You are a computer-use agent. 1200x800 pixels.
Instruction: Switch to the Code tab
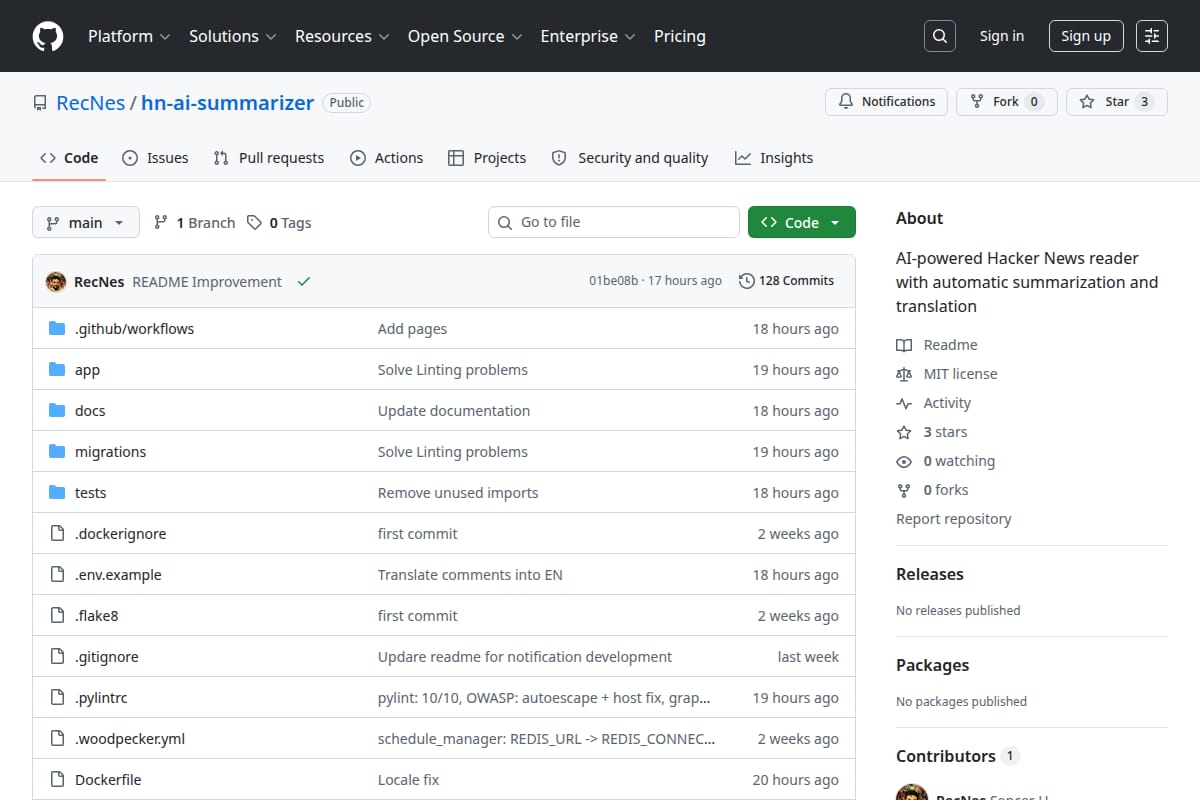pyautogui.click(x=69, y=158)
